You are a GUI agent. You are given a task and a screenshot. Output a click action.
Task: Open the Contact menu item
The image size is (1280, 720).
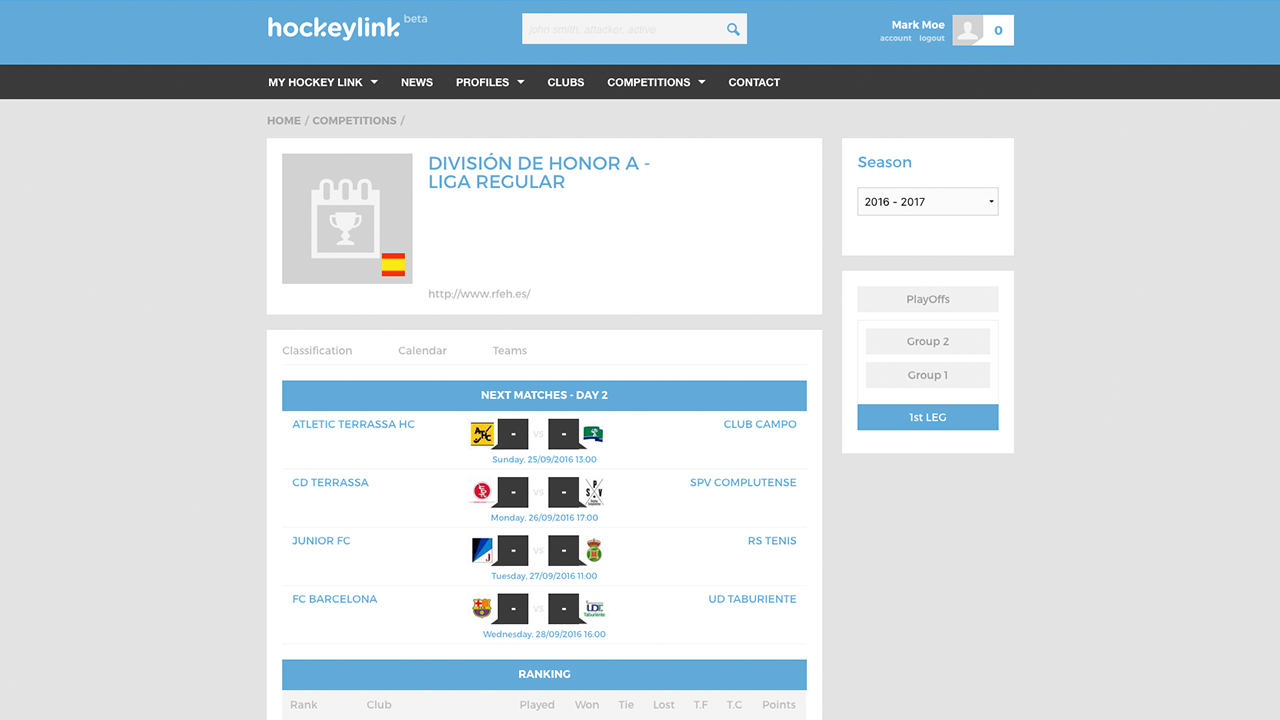pos(754,82)
